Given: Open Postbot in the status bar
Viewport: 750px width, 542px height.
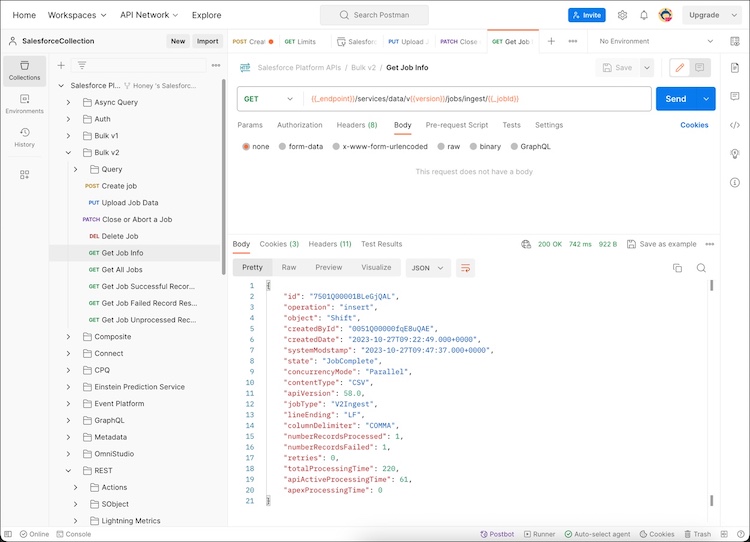Looking at the screenshot, I should [497, 534].
